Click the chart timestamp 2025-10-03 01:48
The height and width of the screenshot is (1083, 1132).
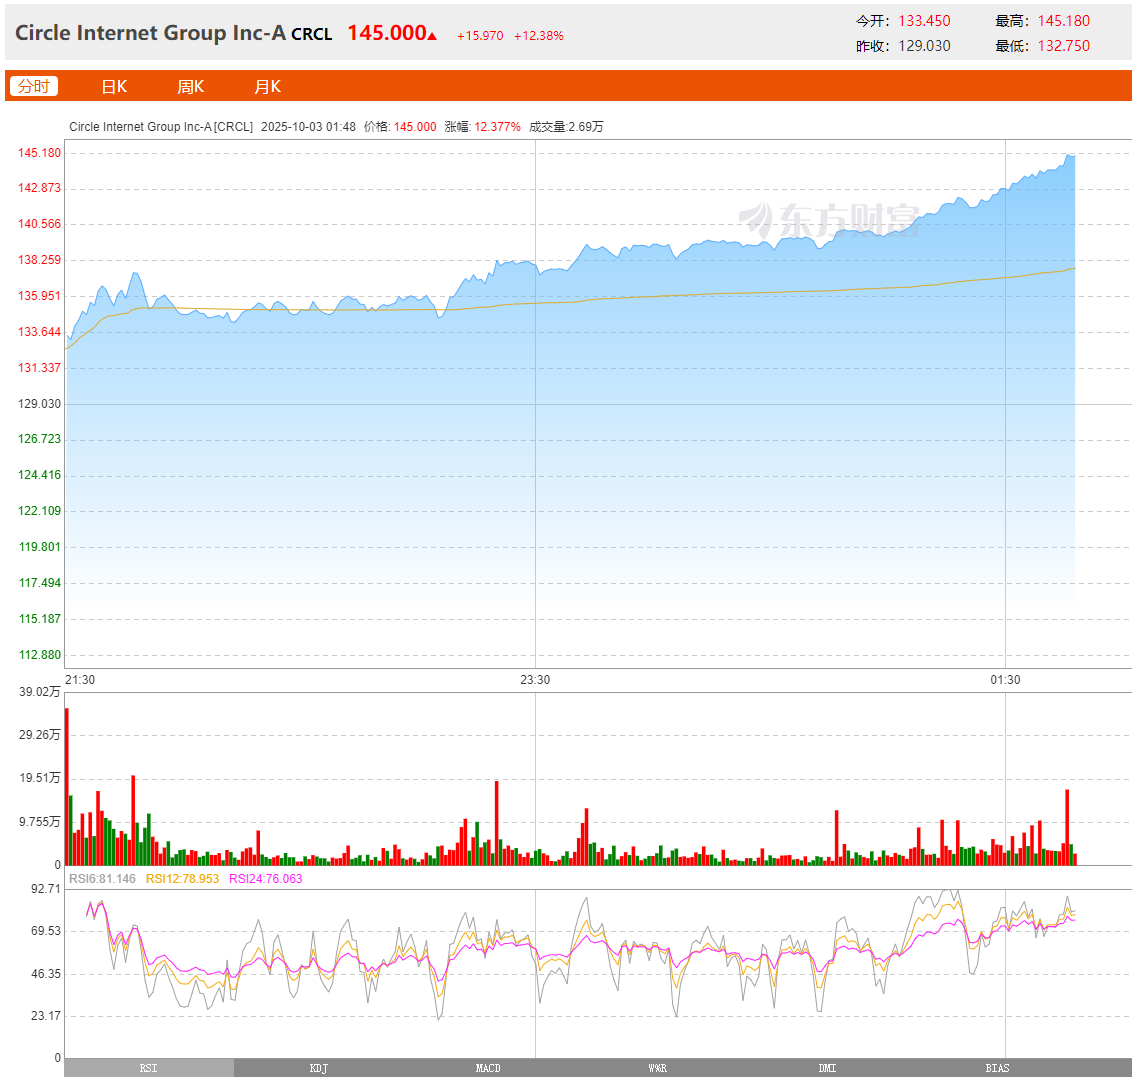click(308, 127)
